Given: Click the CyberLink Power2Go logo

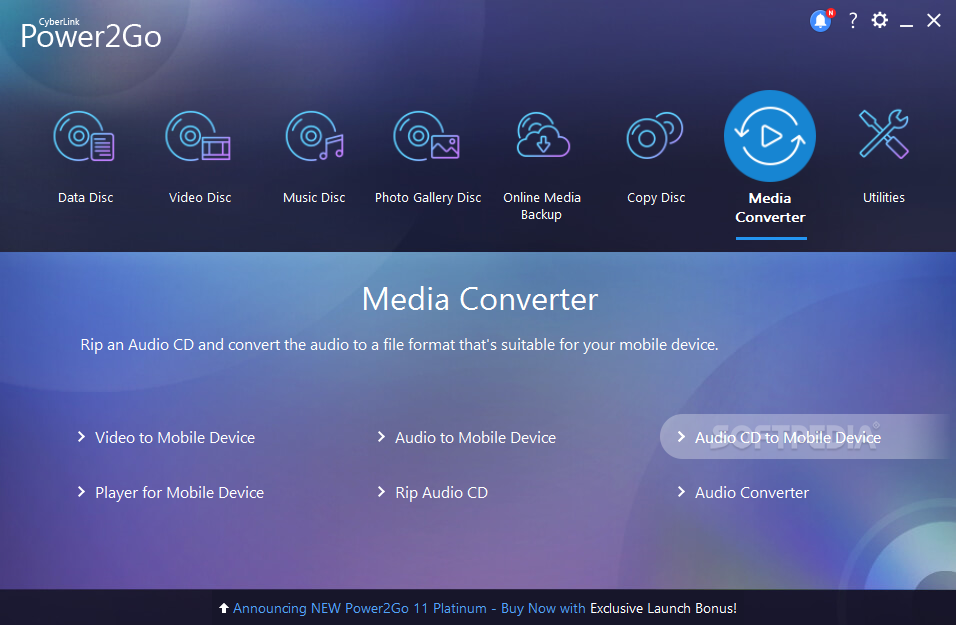Looking at the screenshot, I should tap(91, 34).
